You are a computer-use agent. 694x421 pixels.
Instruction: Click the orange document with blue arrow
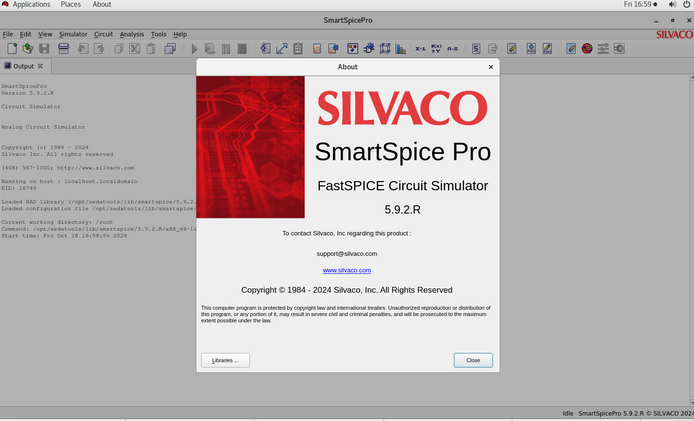click(333, 49)
